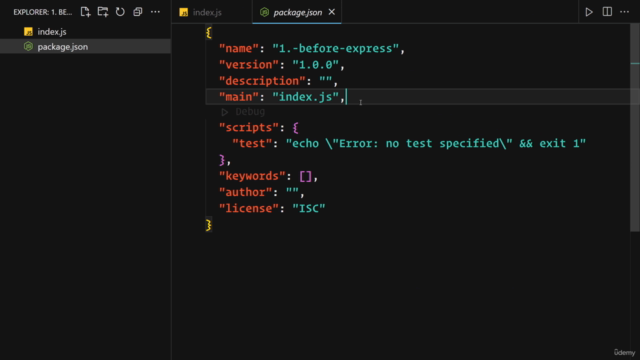Viewport: 640px width, 360px height.
Task: Click the "description" key
Action: (262, 81)
